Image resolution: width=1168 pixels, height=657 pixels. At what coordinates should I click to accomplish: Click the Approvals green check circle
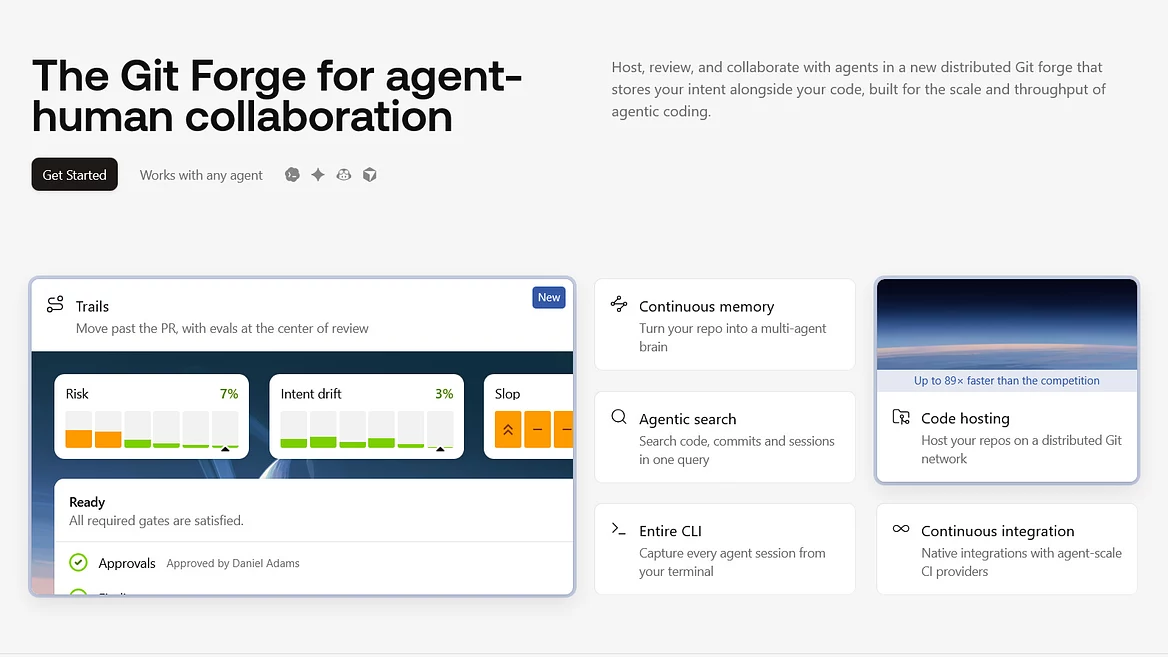(x=78, y=562)
